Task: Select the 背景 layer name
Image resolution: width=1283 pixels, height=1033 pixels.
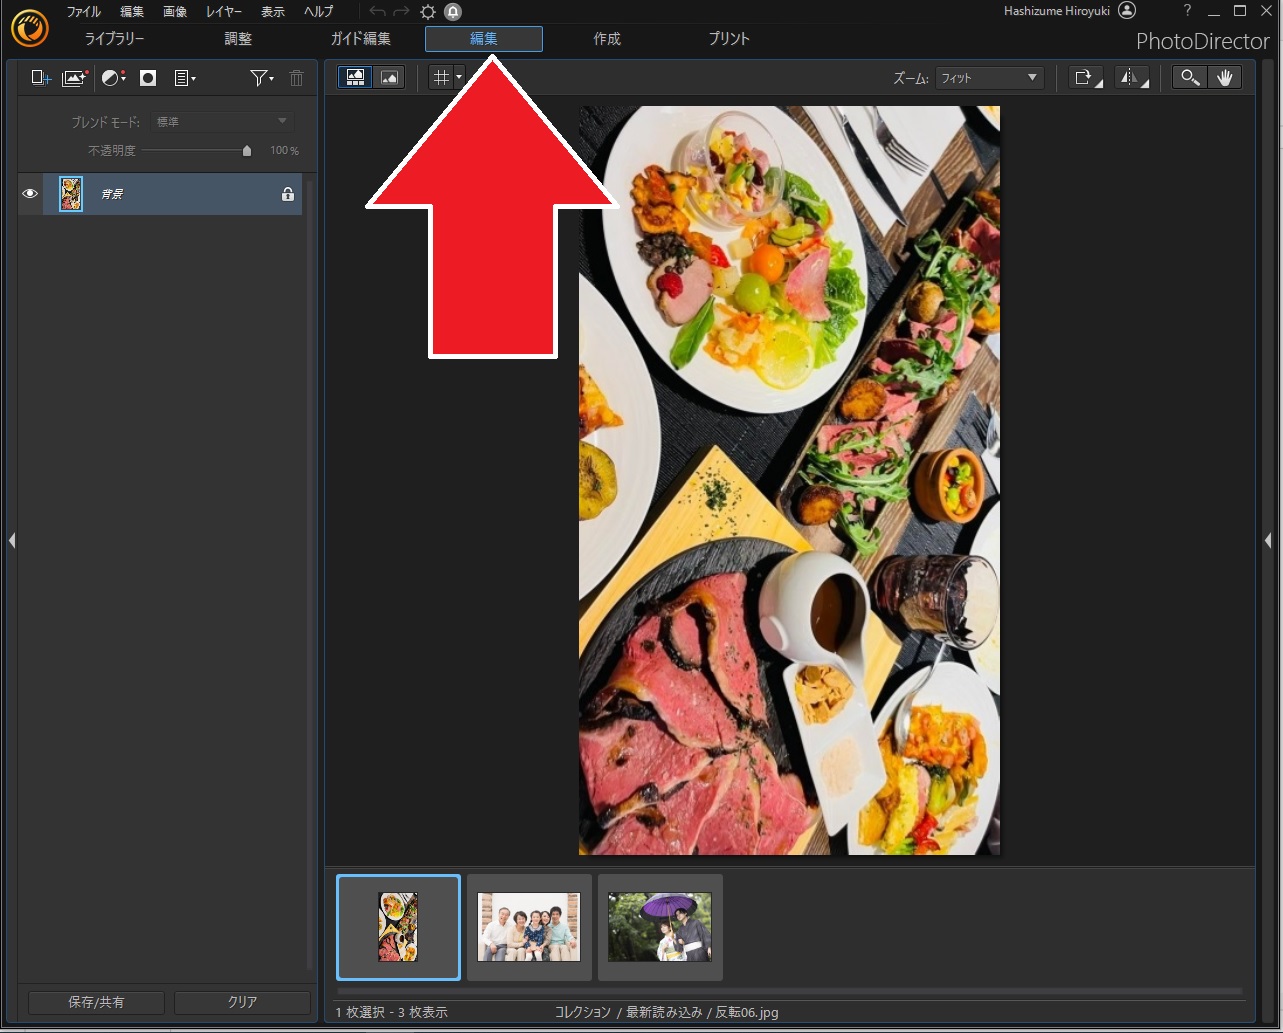Action: (x=112, y=194)
